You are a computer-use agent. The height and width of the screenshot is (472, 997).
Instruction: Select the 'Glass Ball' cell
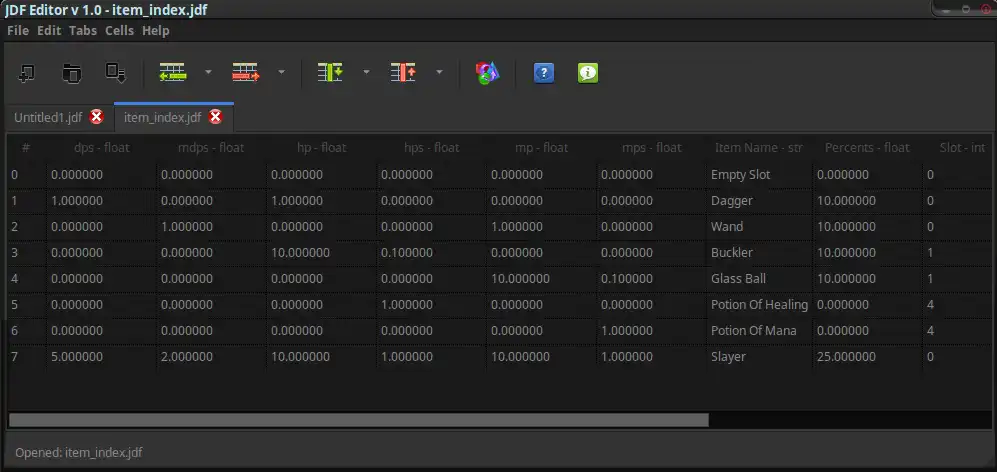coord(759,279)
